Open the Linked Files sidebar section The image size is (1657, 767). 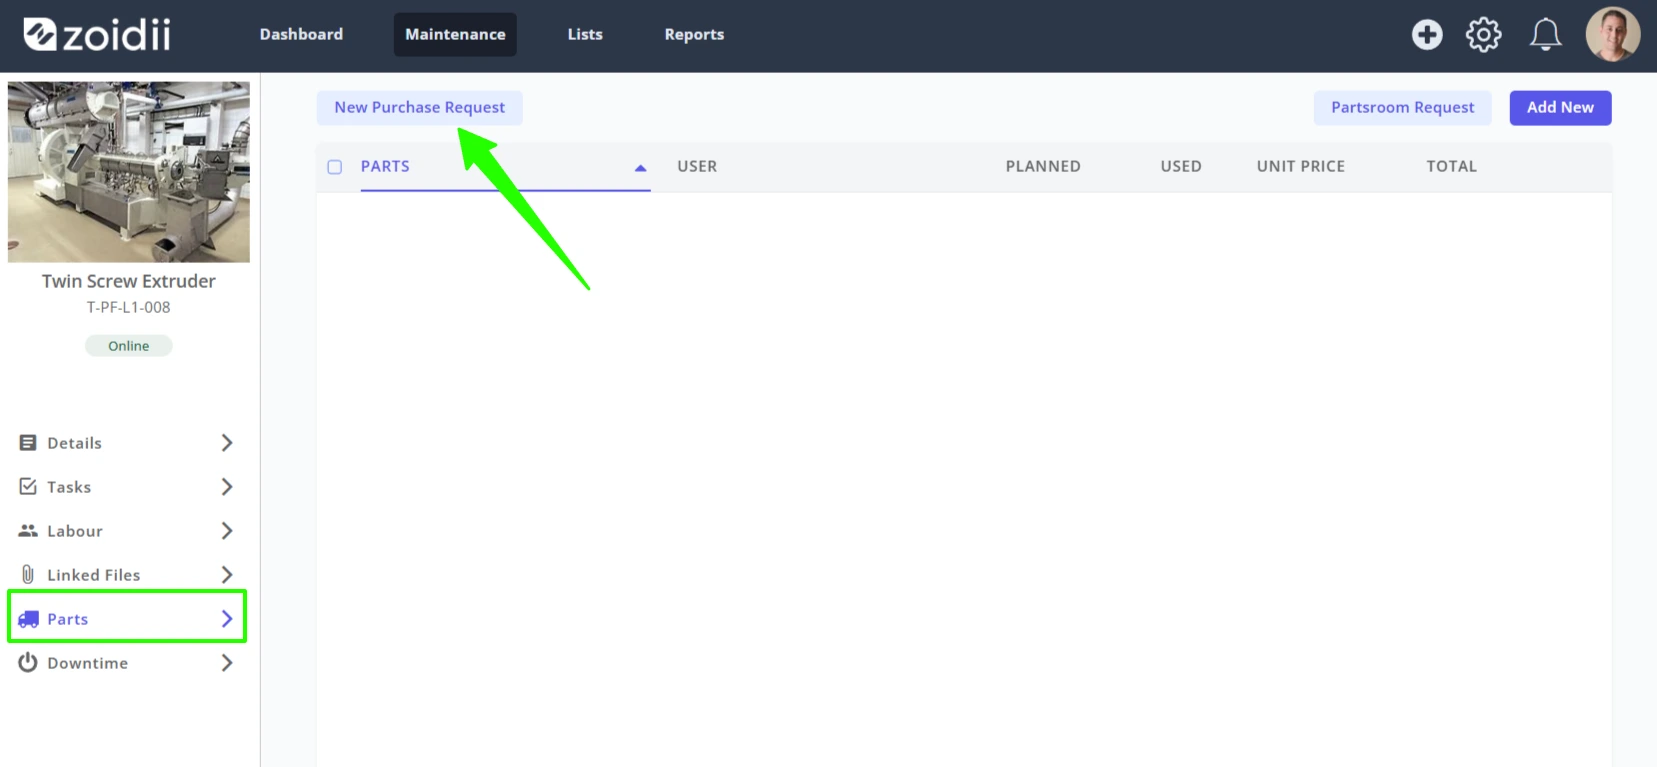[127, 575]
